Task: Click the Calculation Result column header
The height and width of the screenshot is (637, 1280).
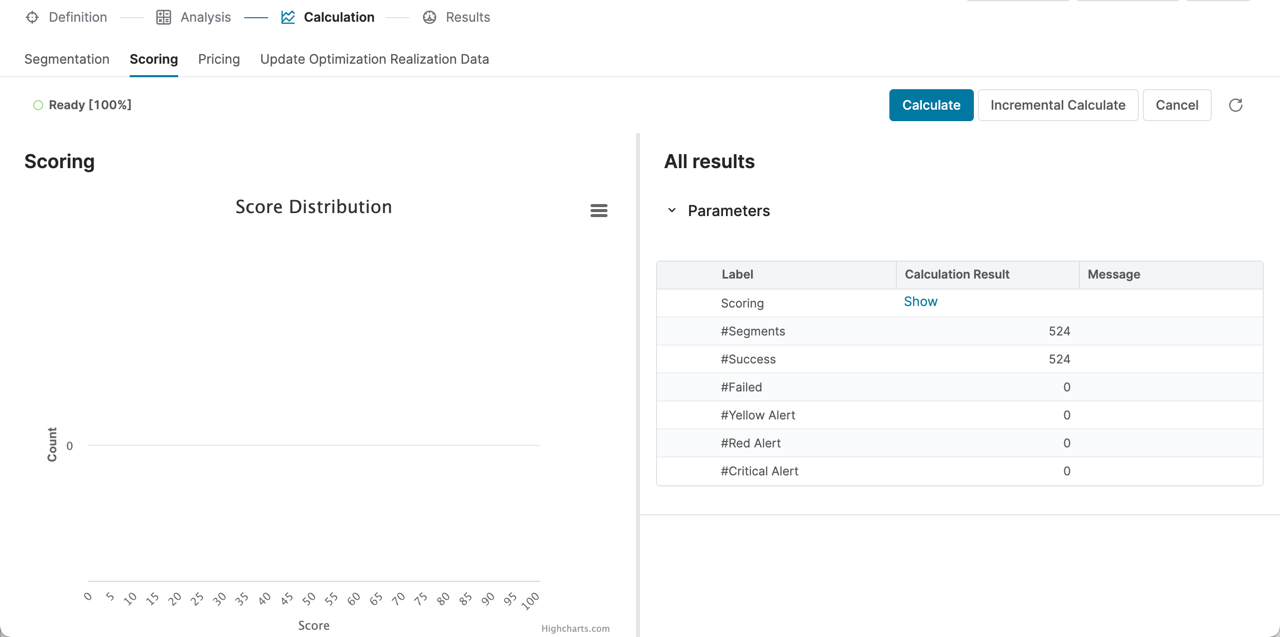Action: 957,274
